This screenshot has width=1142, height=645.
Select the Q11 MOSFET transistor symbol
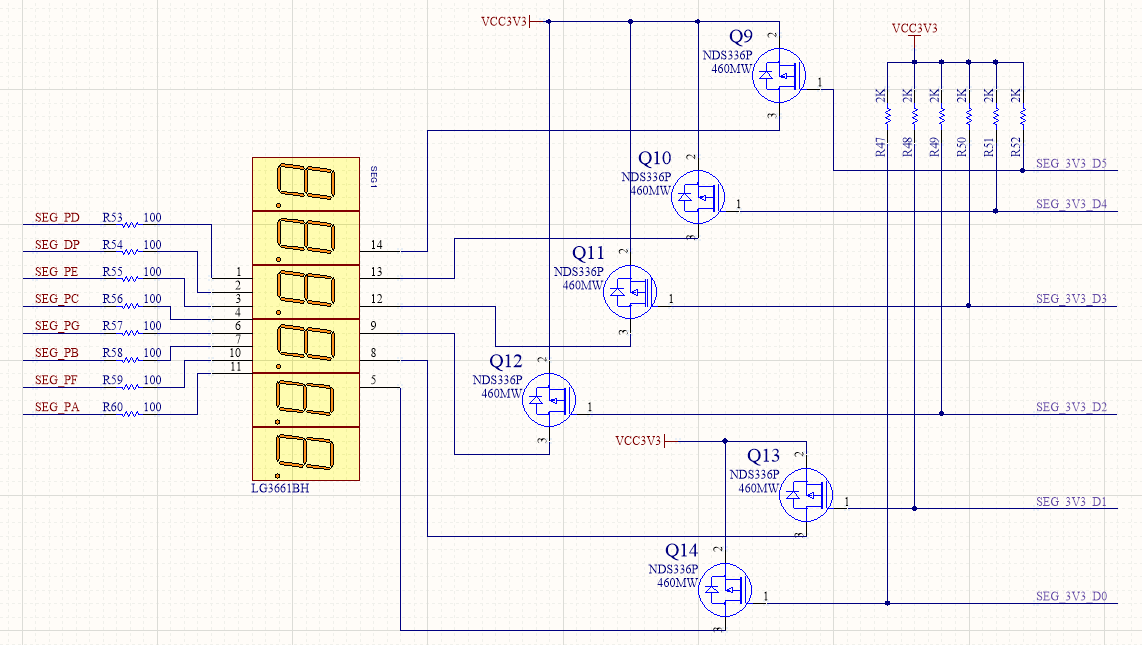[x=630, y=292]
